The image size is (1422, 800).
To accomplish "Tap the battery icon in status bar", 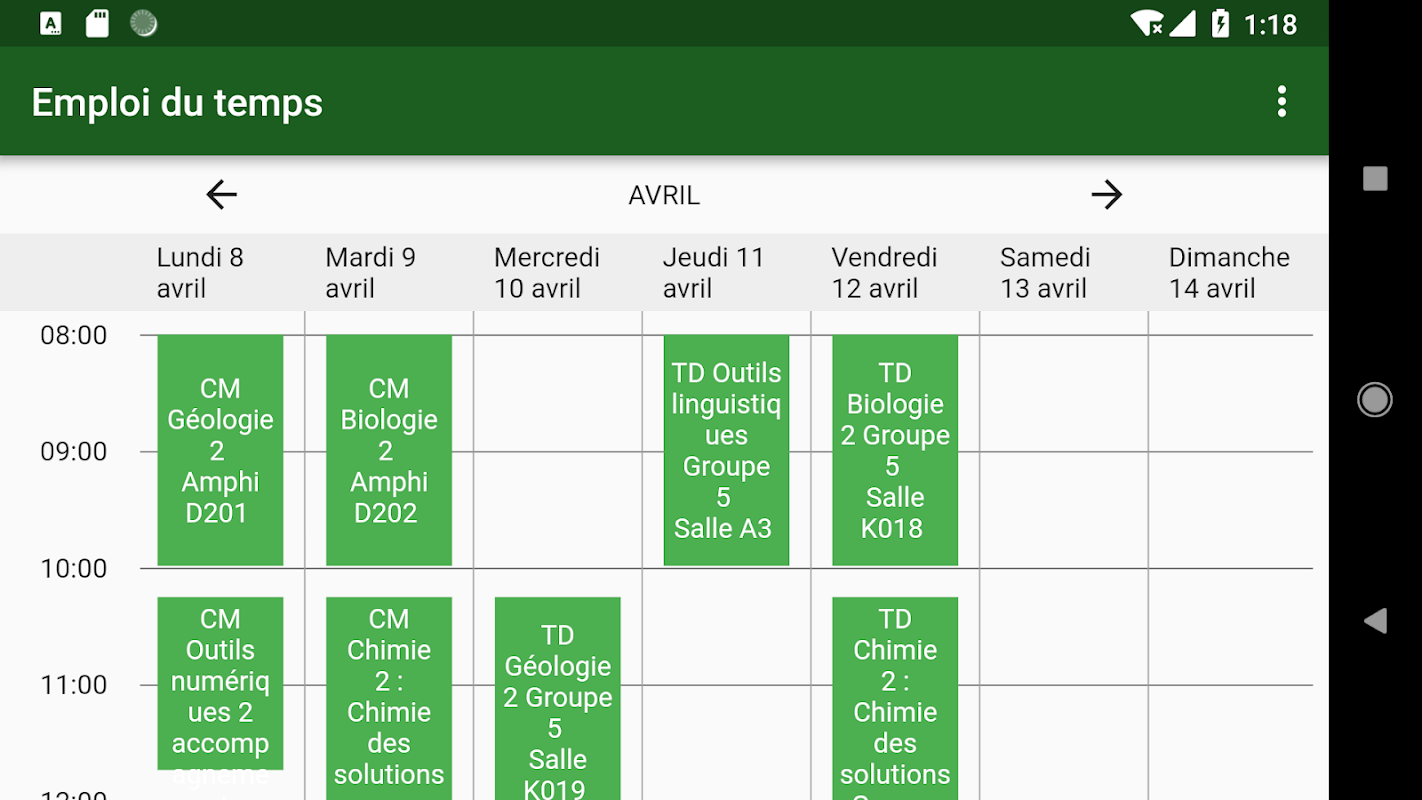I will 1220,23.
